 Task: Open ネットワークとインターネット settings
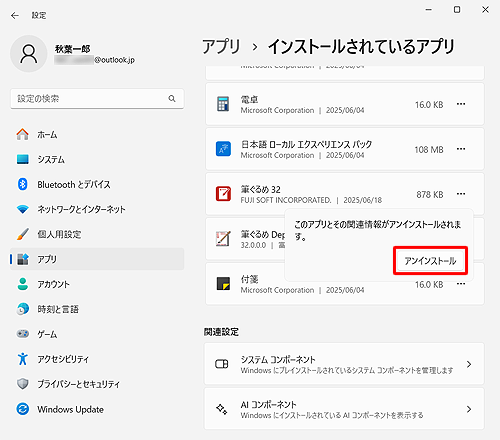pyautogui.click(x=97, y=209)
